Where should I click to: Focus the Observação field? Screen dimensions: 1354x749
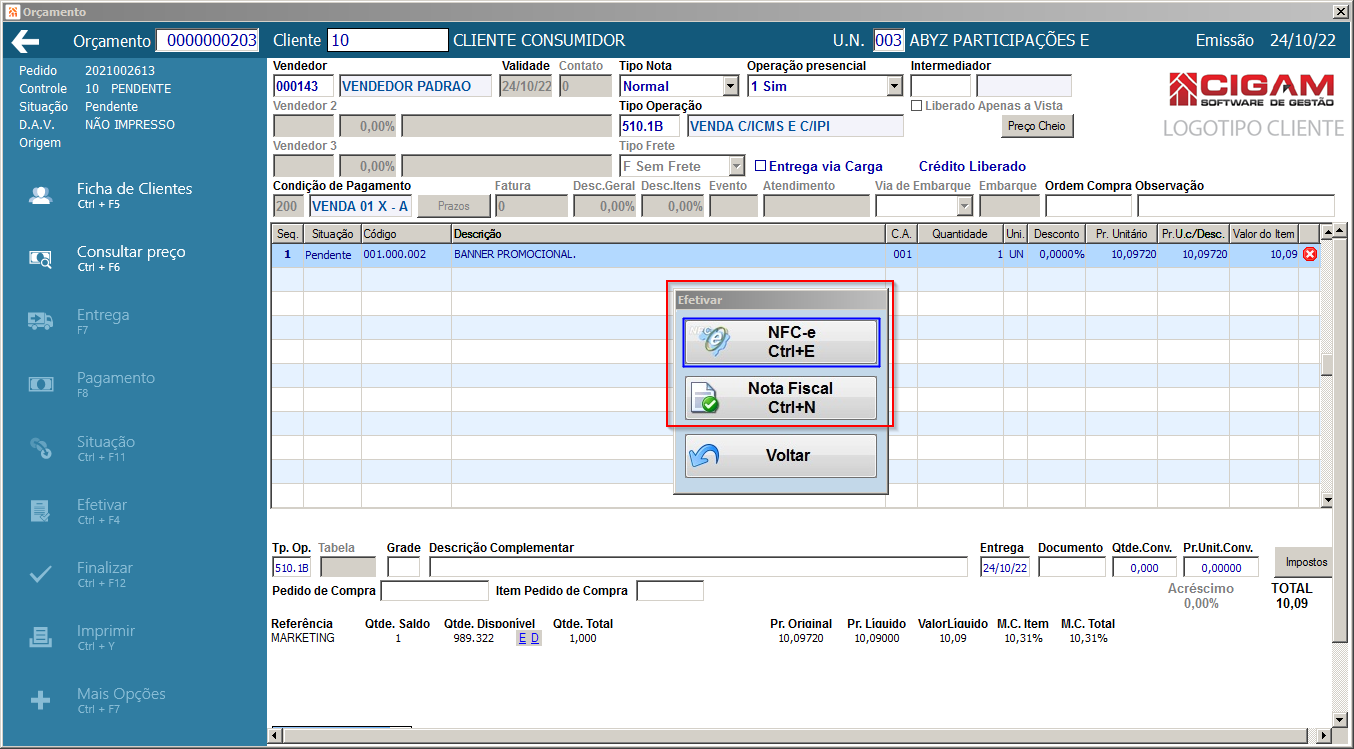[x=1236, y=206]
